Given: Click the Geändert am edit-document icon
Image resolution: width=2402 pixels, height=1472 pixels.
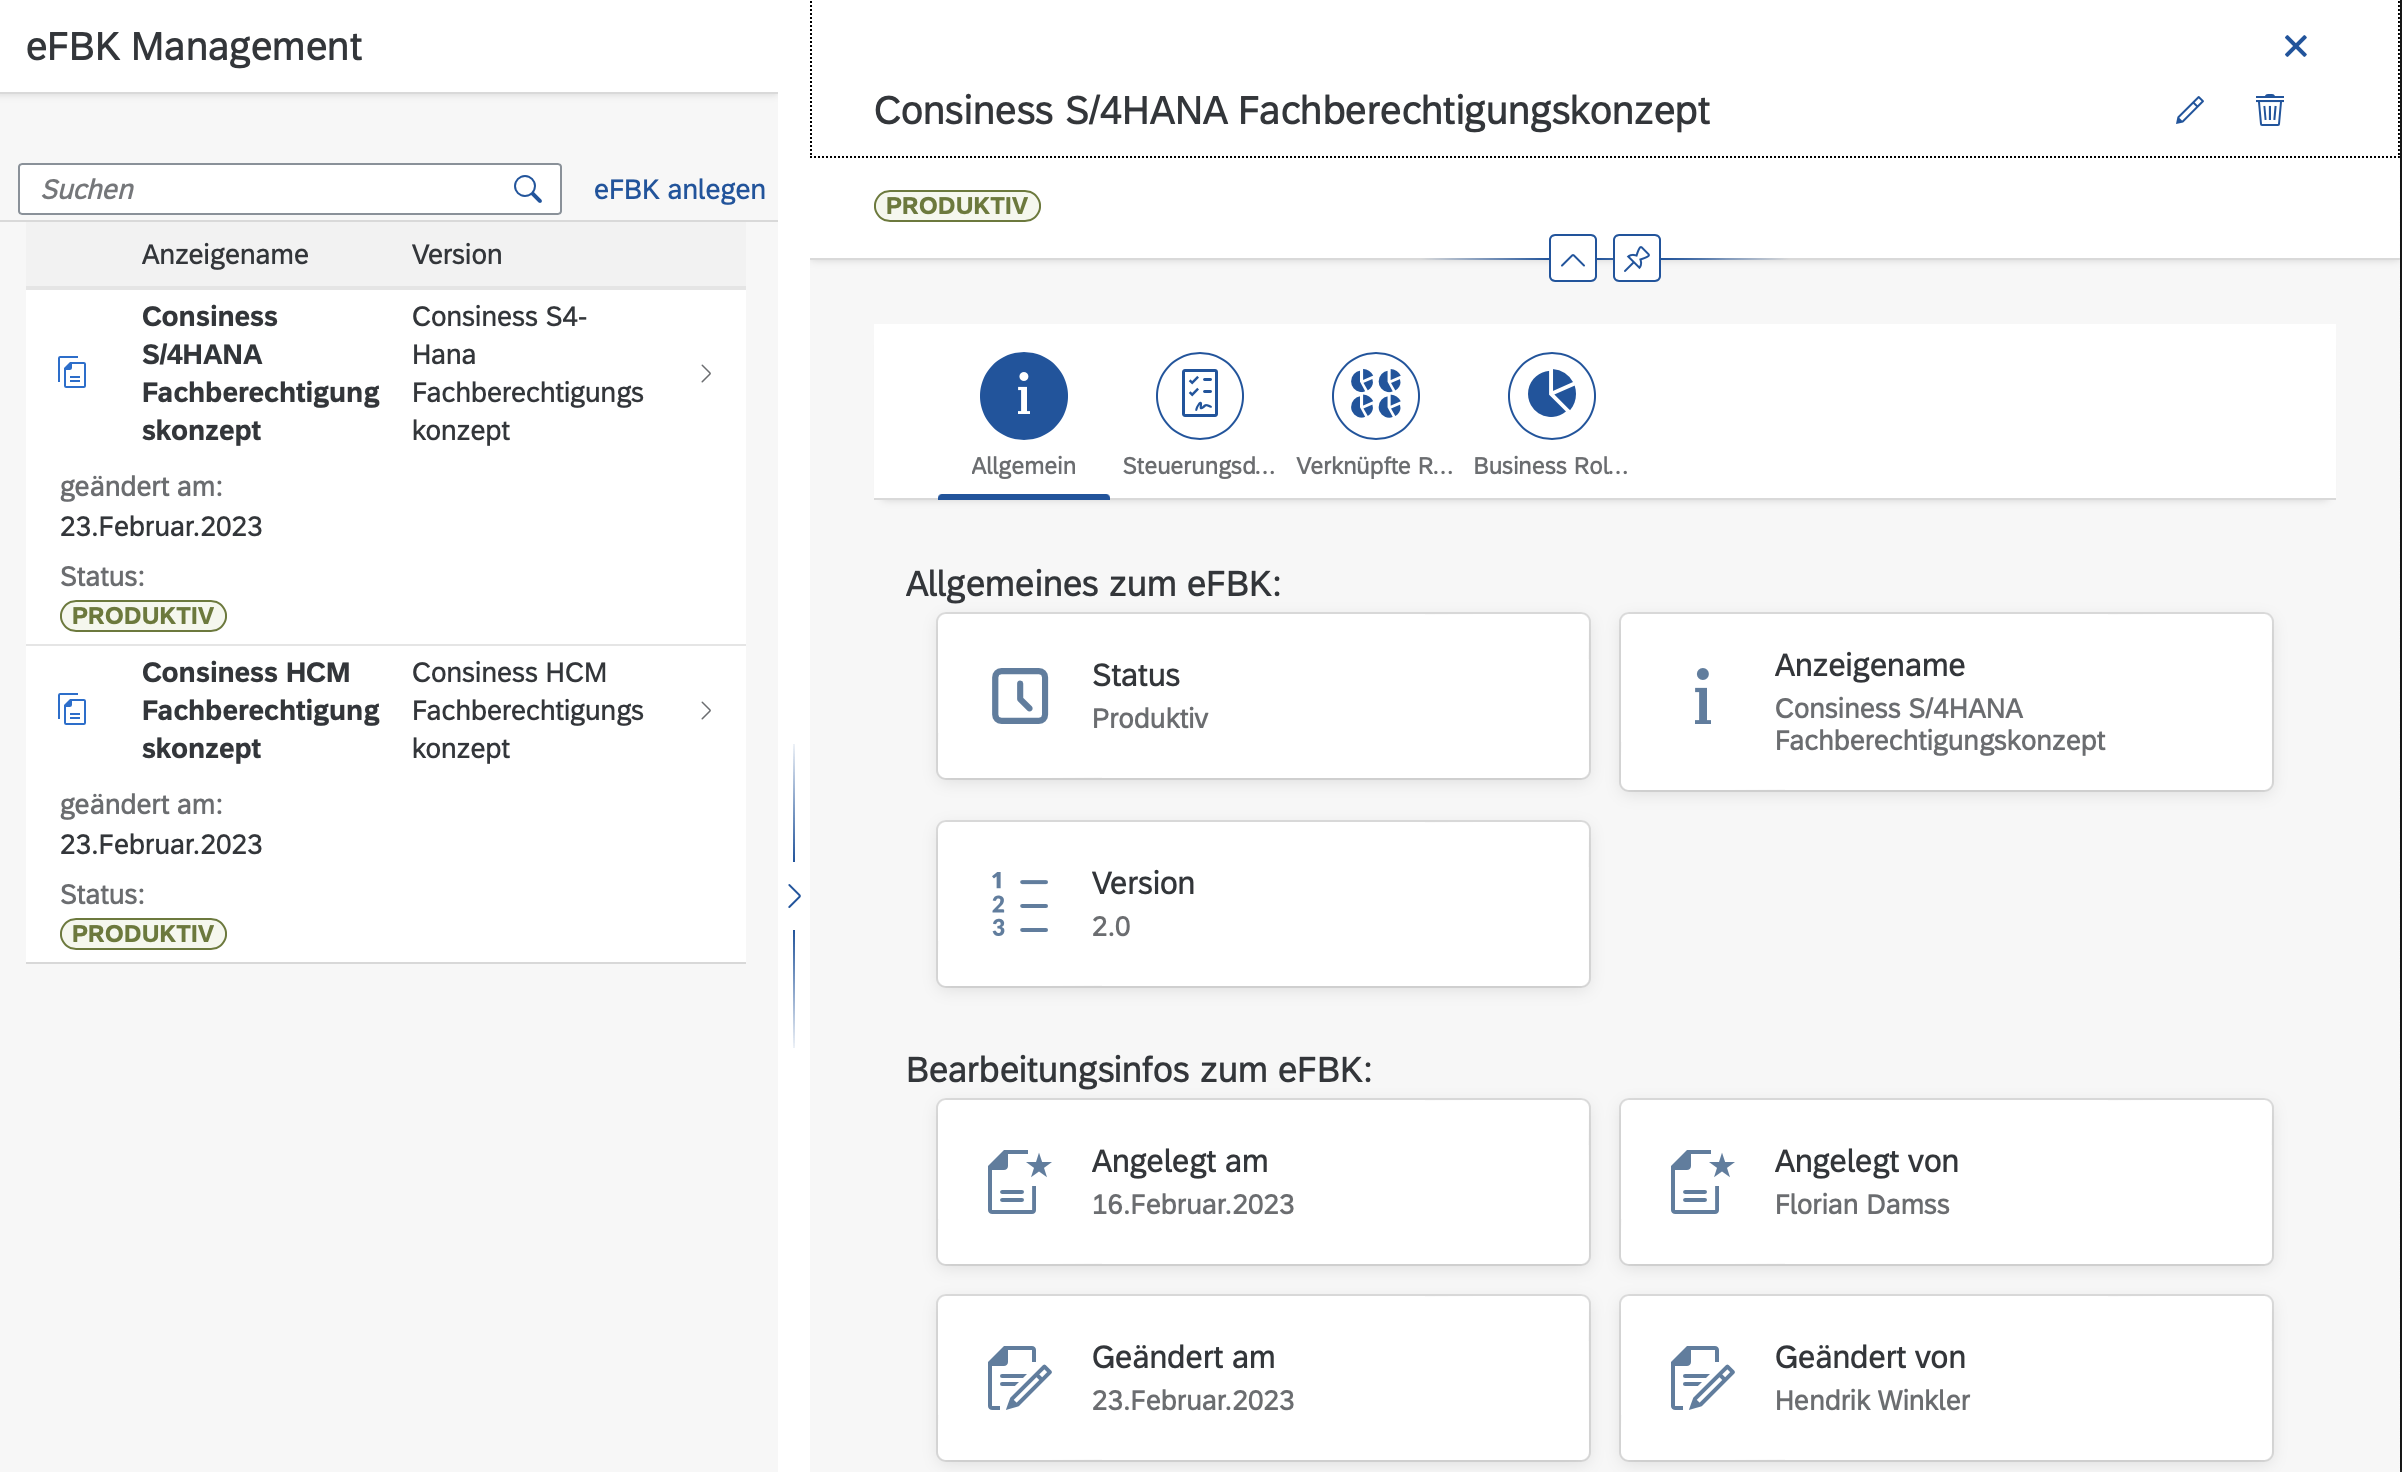Looking at the screenshot, I should coord(1019,1378).
